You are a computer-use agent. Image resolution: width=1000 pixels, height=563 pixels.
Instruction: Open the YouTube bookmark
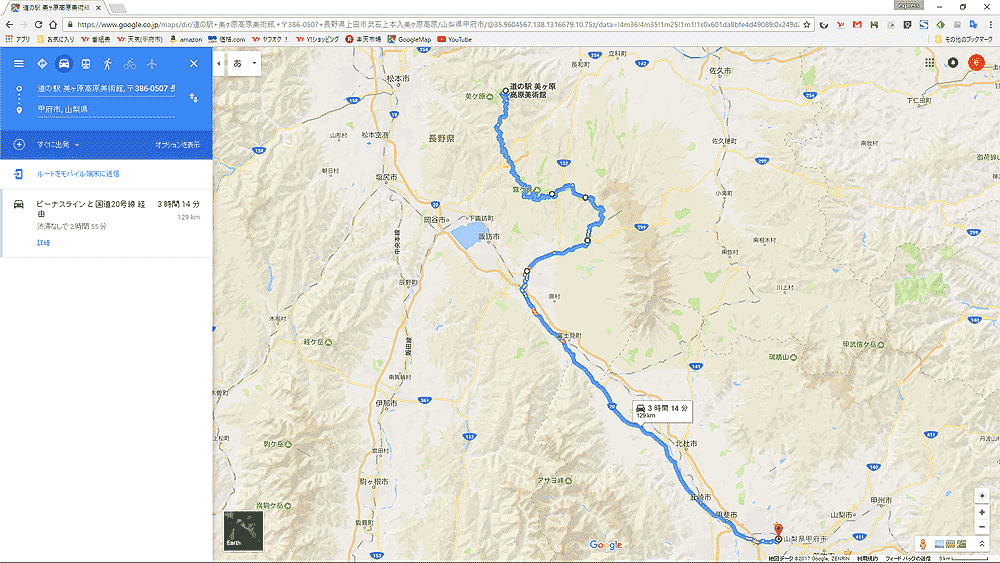pyautogui.click(x=455, y=40)
